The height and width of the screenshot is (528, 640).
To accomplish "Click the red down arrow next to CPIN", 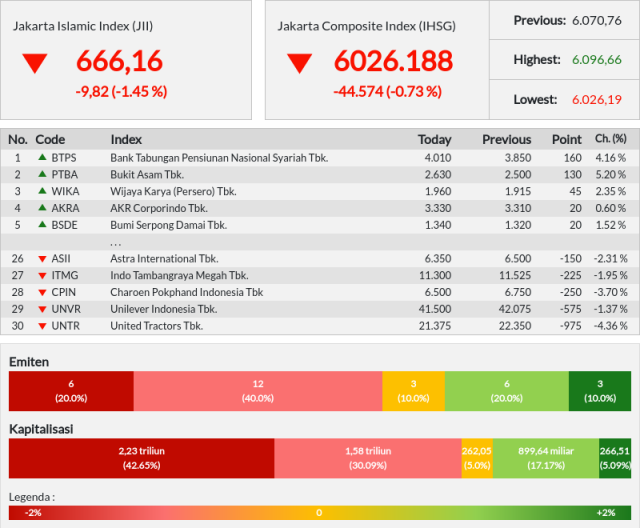I will click(x=42, y=293).
